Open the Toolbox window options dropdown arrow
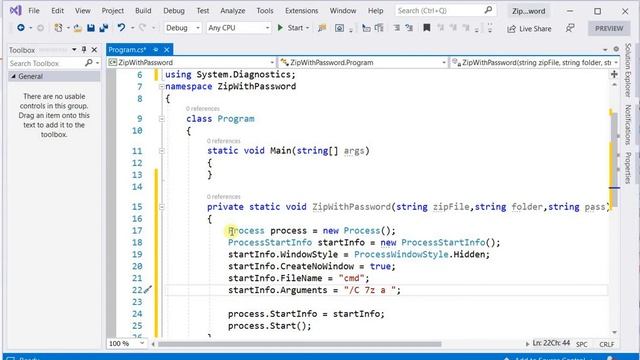 coord(74,49)
